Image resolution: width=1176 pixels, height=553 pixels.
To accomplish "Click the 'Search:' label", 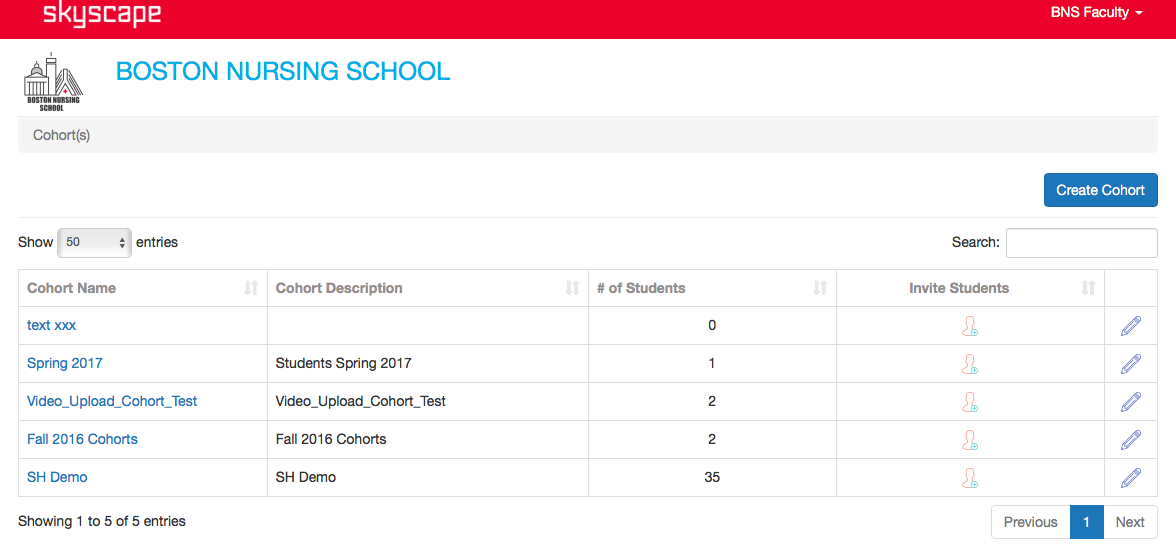I will click(976, 242).
